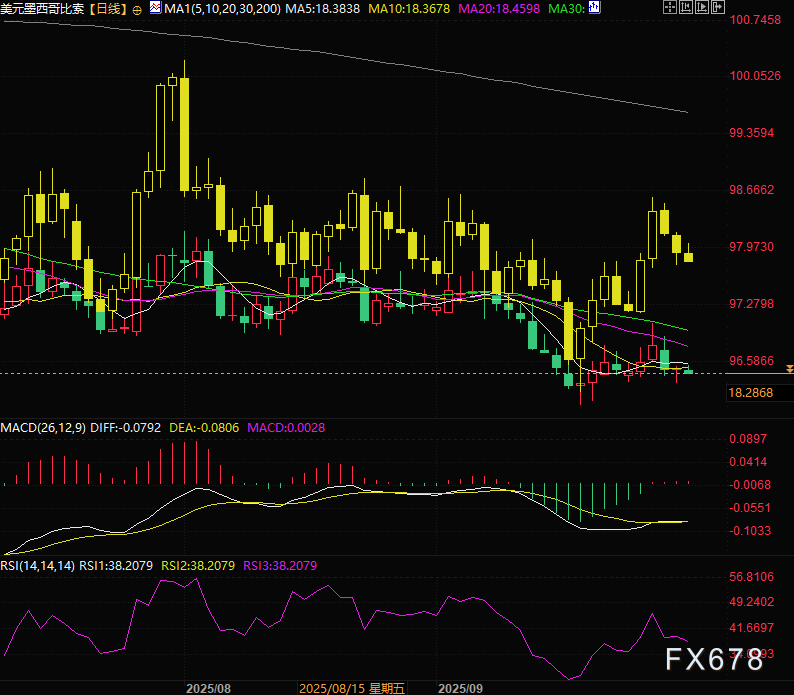Viewport: 794px width, 695px height.
Task: Open the 日线 timeframe selector
Action: pos(108,9)
